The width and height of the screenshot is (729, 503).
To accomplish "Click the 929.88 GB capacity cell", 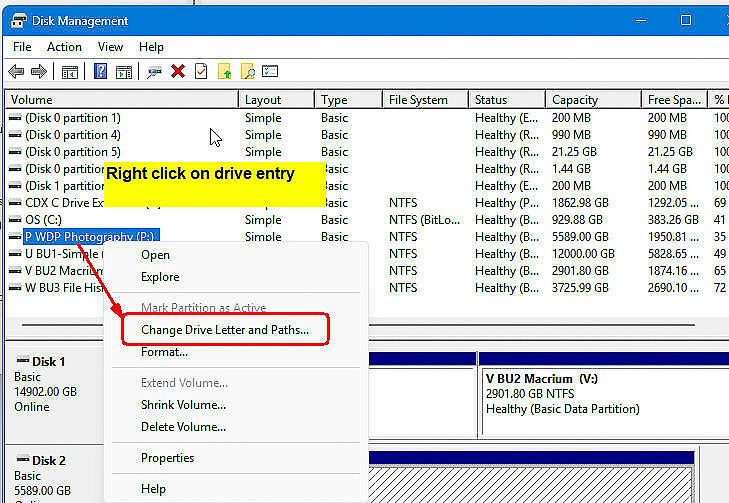I will (x=577, y=220).
